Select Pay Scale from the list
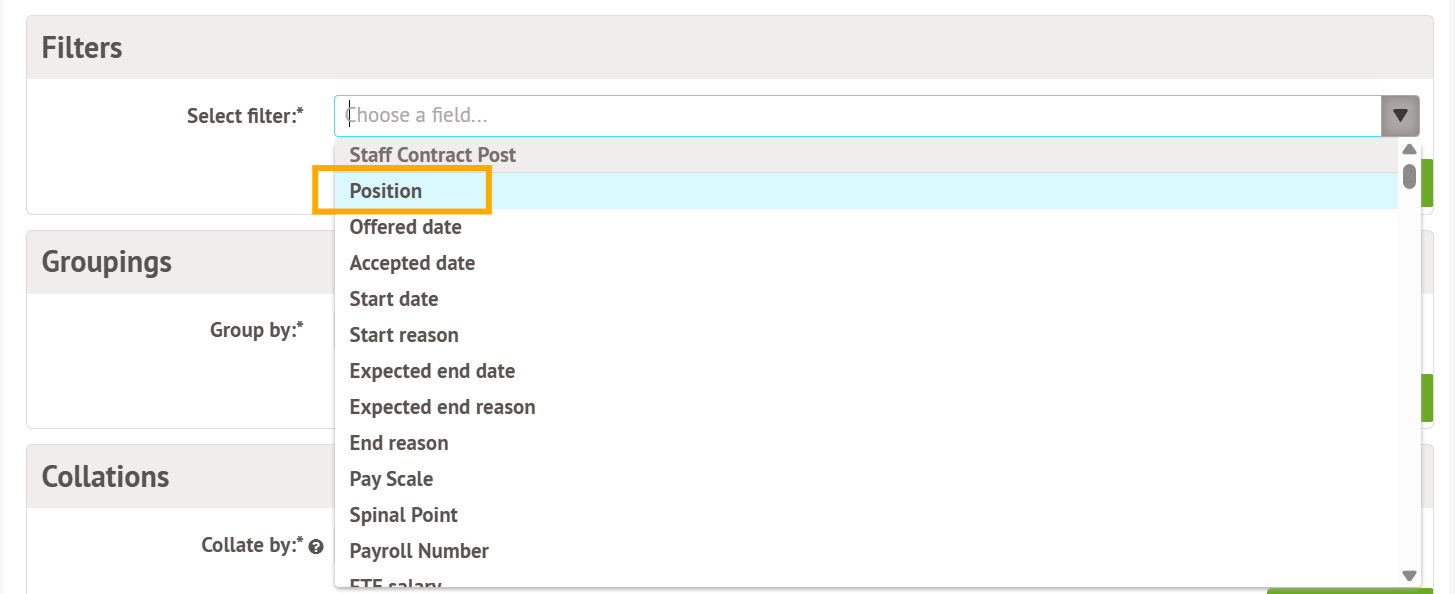The image size is (1455, 594). click(391, 479)
